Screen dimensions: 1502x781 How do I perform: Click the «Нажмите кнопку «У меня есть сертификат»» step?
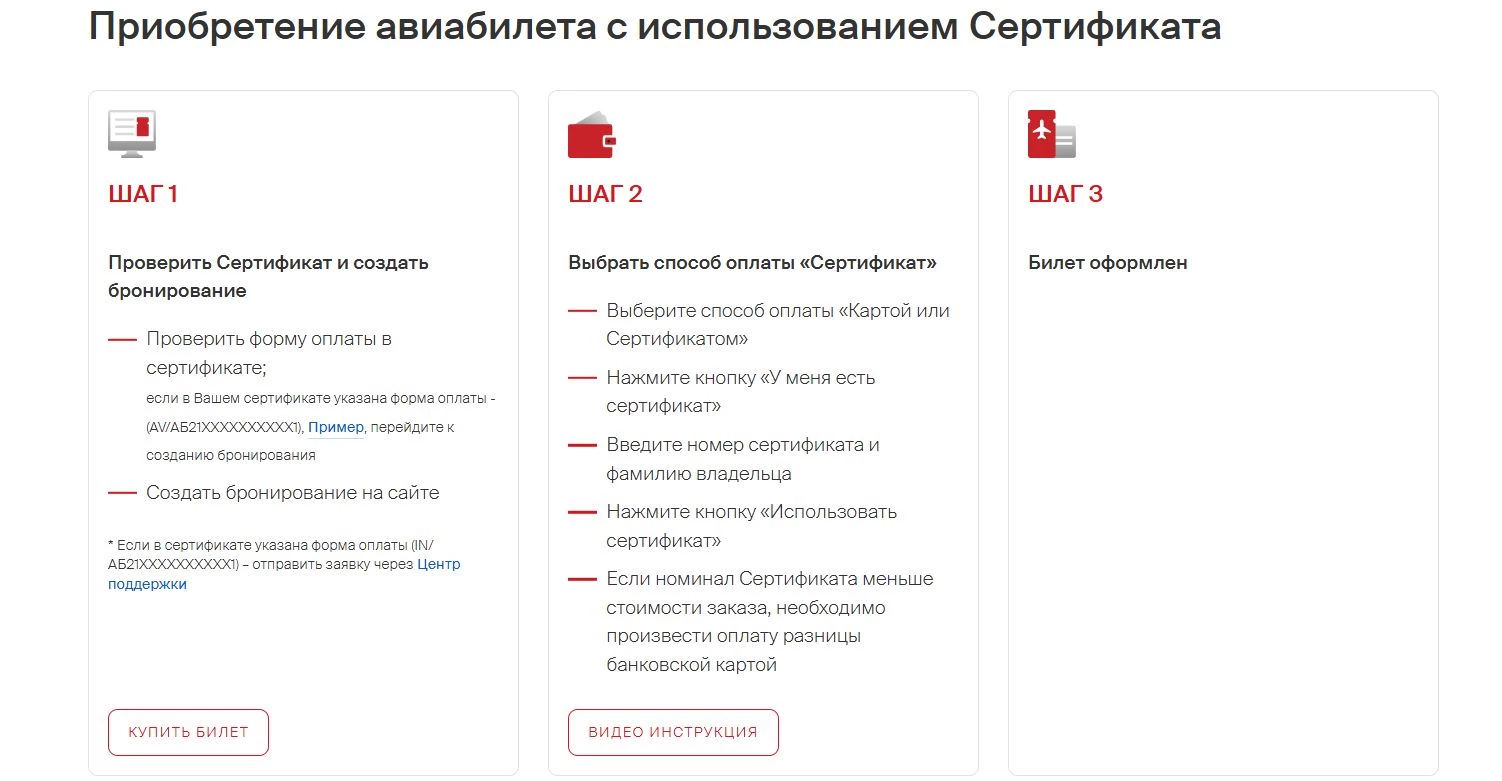pos(740,391)
